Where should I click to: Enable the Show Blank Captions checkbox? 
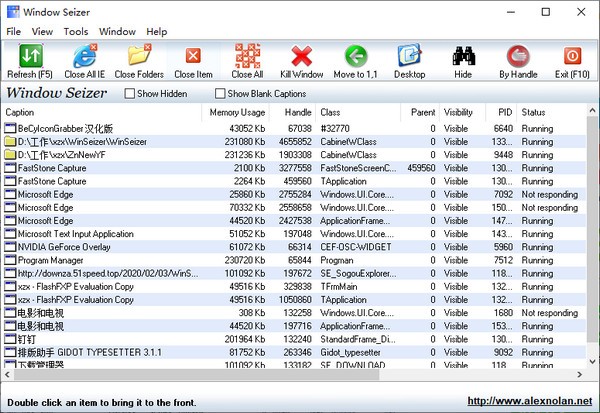tap(220, 94)
